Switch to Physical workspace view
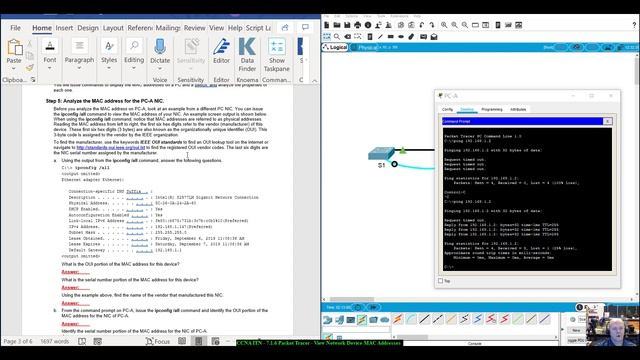 pos(367,47)
